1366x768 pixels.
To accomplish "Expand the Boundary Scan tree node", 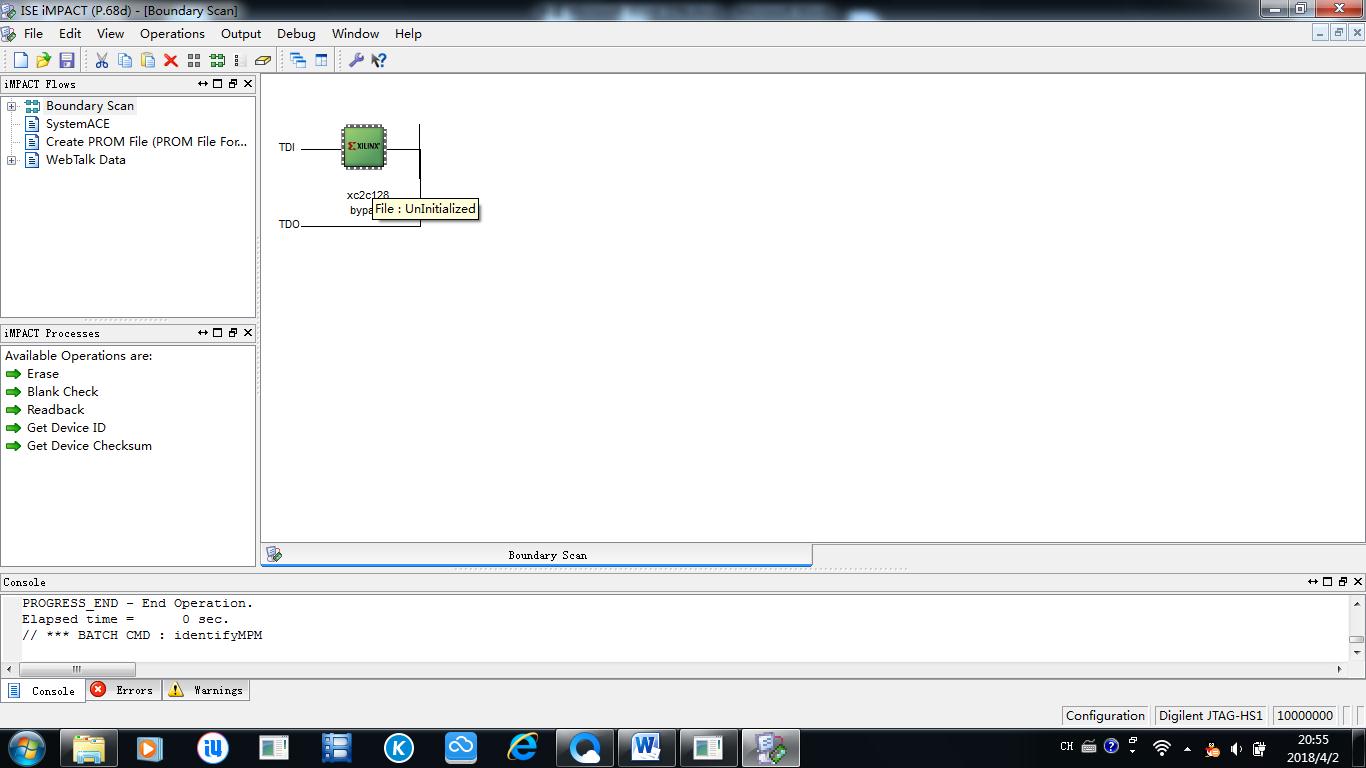I will [12, 106].
